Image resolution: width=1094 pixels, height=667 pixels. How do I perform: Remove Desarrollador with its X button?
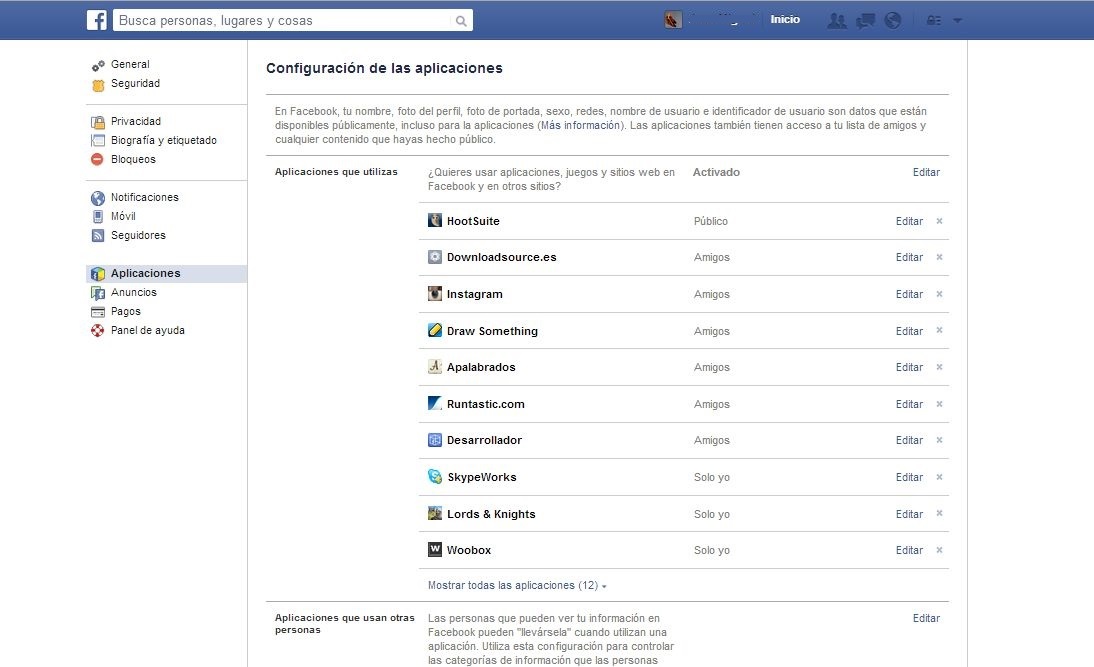(939, 440)
